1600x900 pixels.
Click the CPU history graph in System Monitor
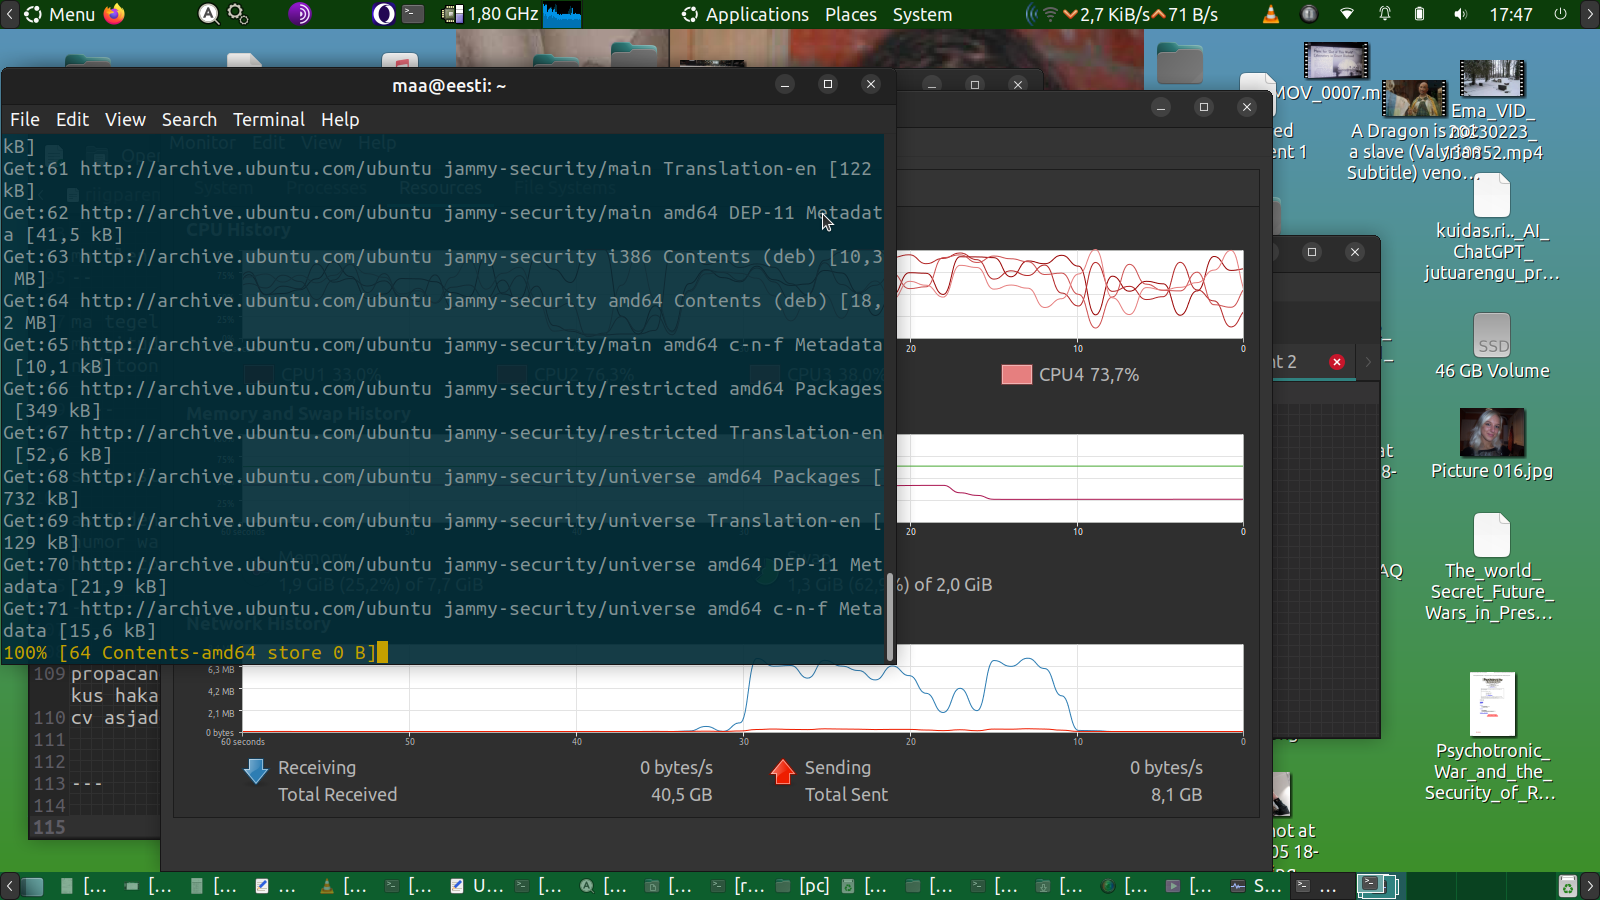pyautogui.click(x=1070, y=294)
